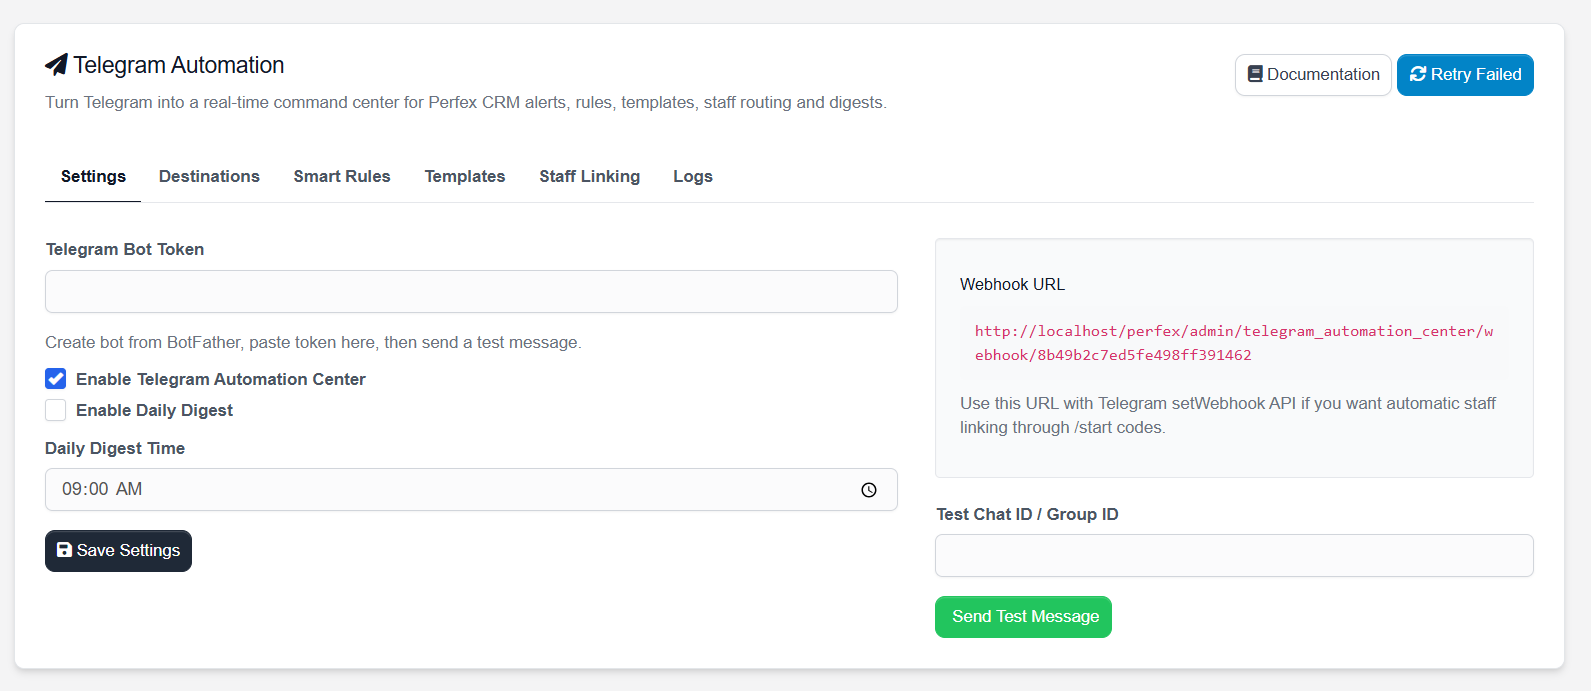Open the Documentation link

tap(1313, 75)
